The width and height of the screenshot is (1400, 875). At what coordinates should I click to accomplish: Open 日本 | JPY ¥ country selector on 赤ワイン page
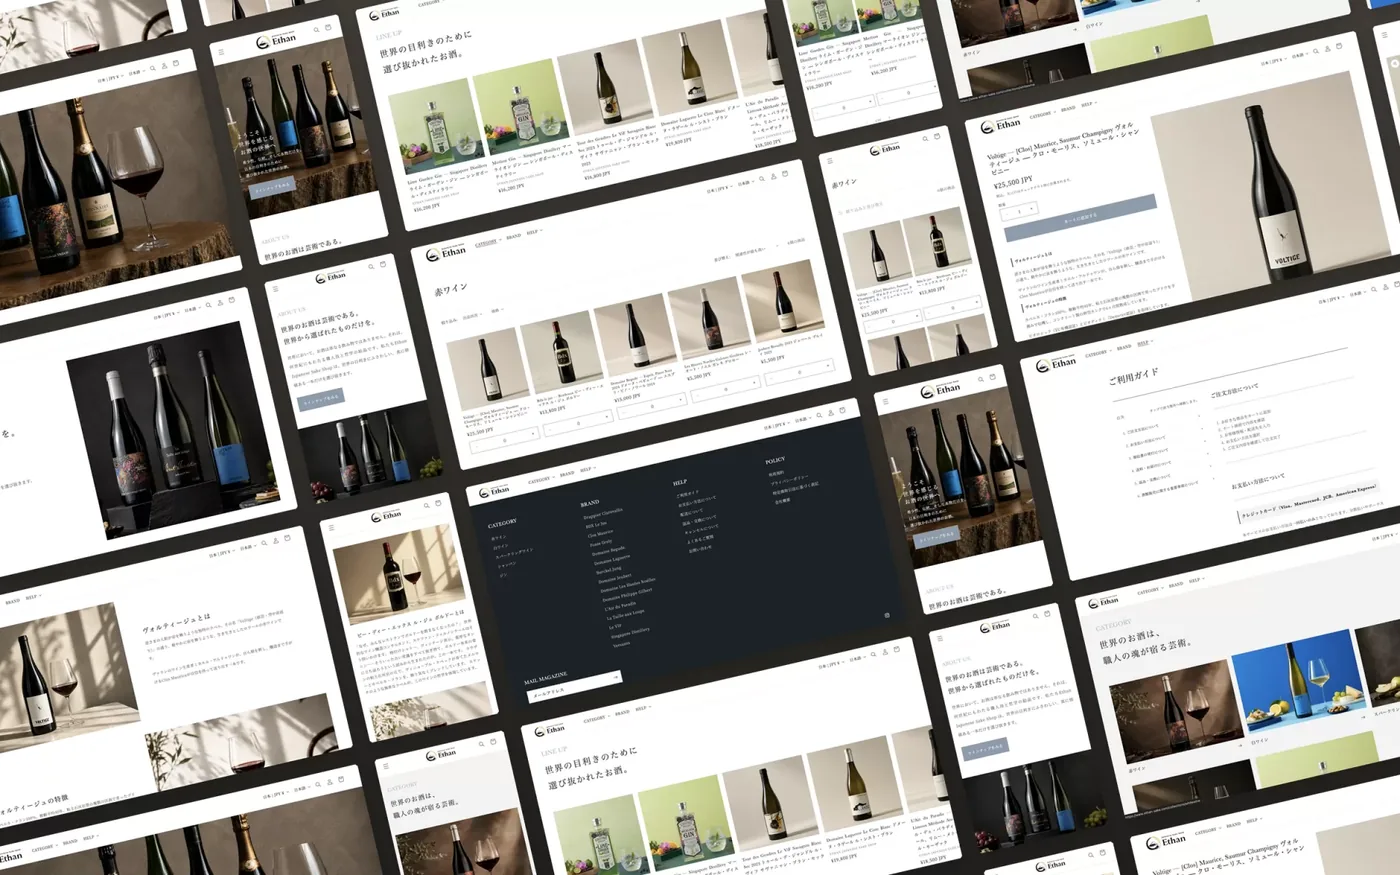coord(719,189)
